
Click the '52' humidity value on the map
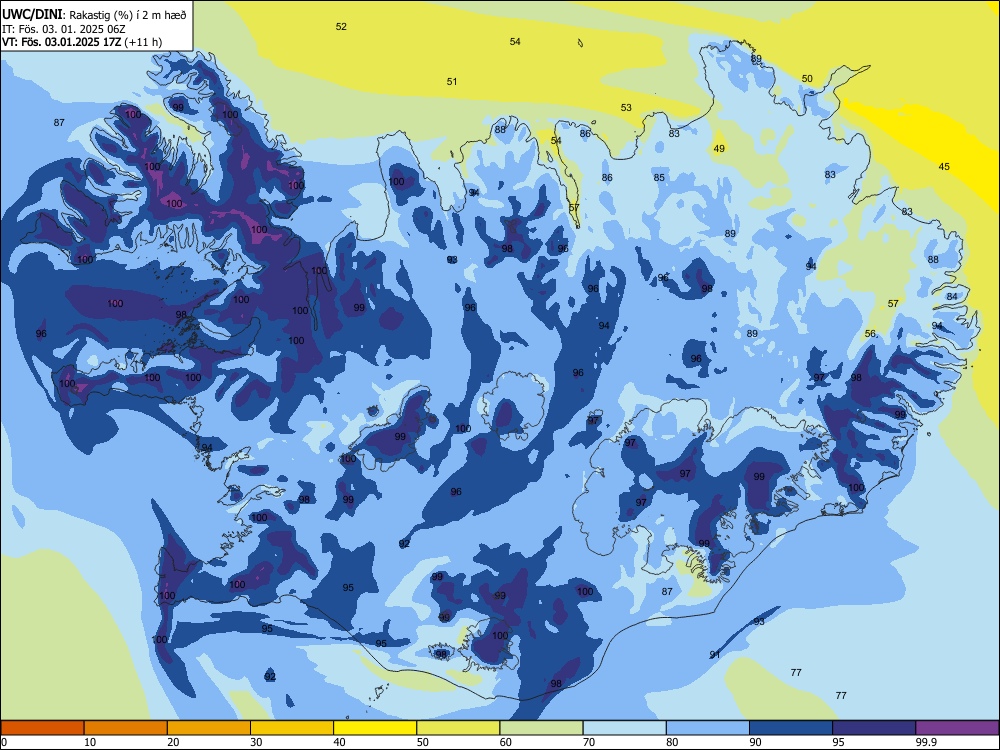pyautogui.click(x=341, y=27)
